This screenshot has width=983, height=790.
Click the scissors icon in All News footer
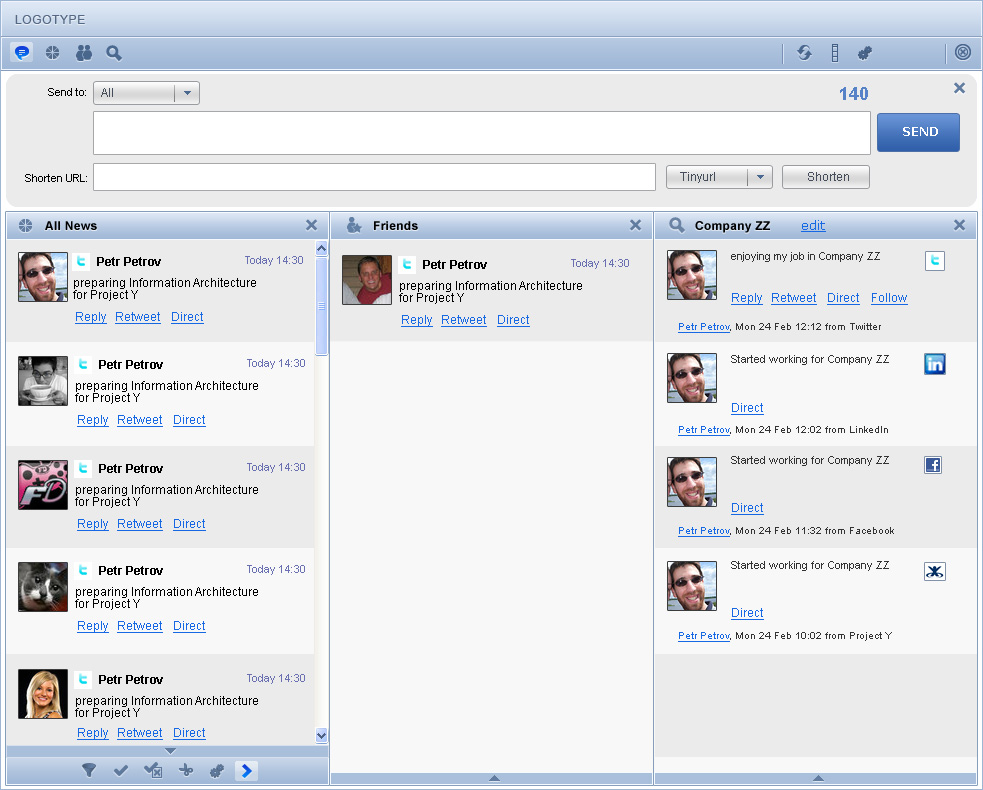click(185, 770)
